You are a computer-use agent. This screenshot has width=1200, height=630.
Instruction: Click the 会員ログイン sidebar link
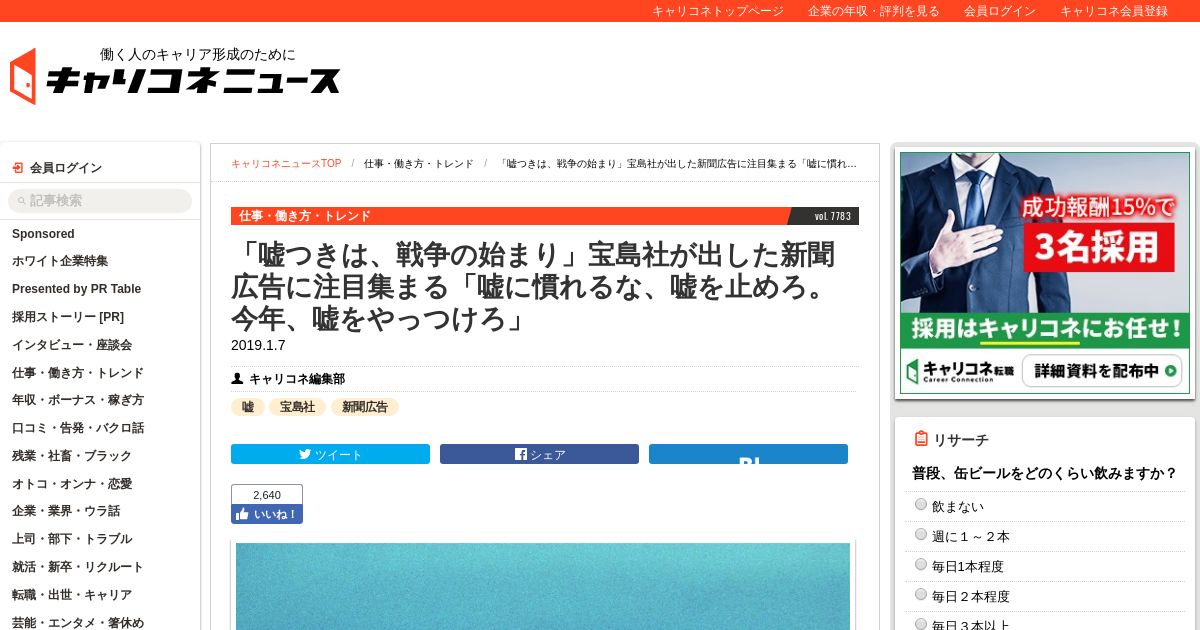(66, 168)
